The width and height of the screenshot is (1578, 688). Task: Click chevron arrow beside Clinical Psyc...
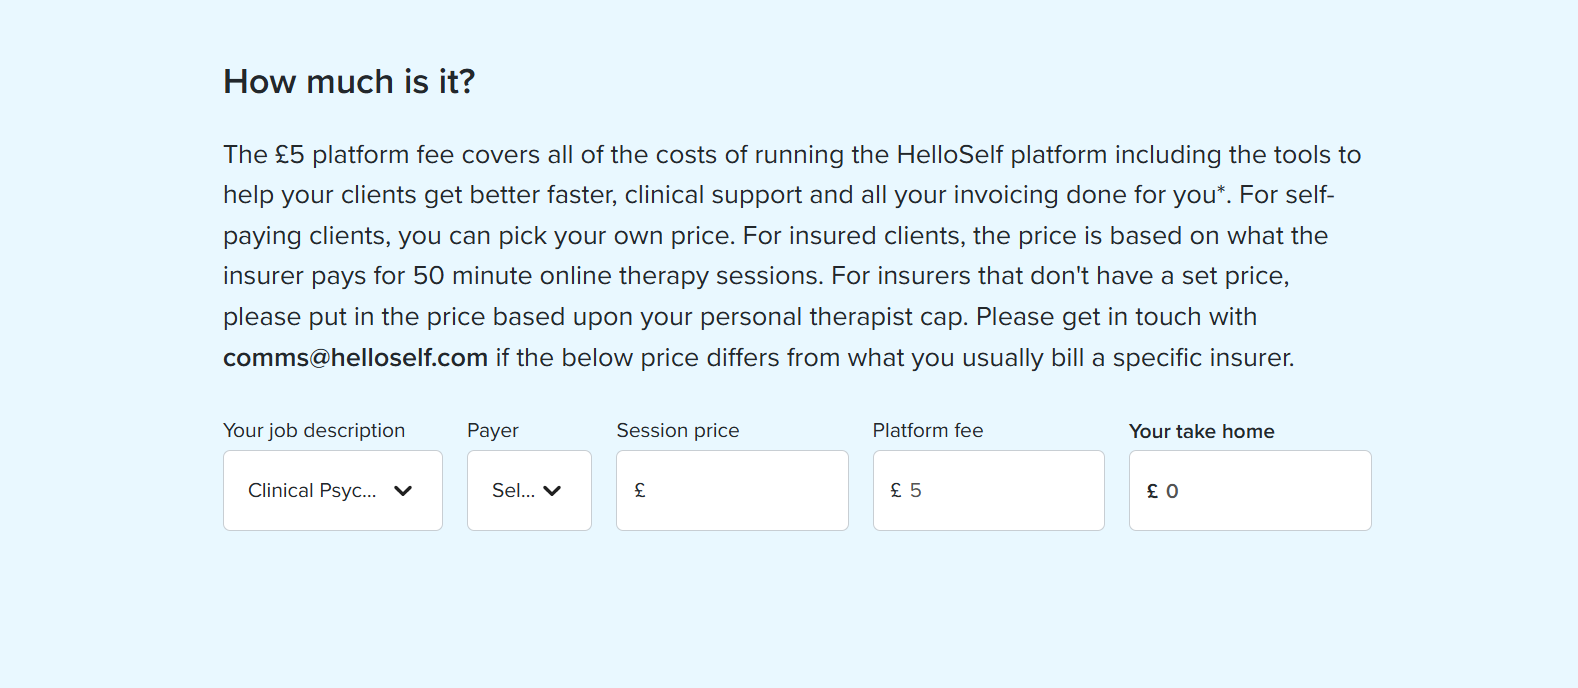tap(403, 491)
